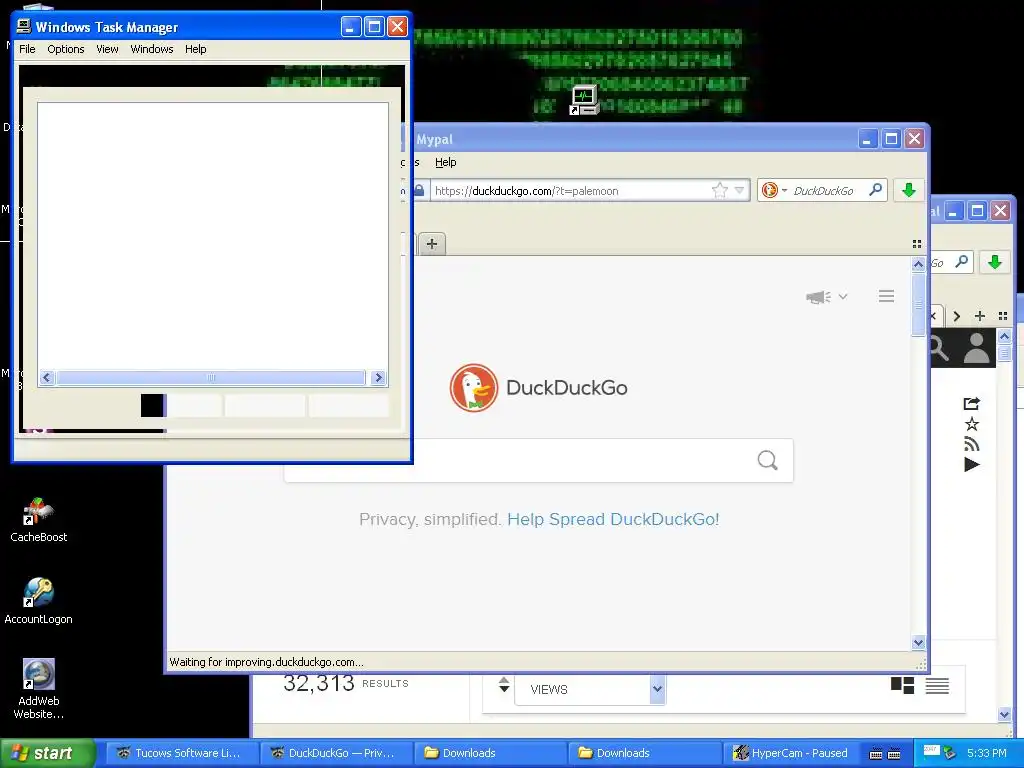Click the user profile icon on Tucows page
The image size is (1024, 768).
coord(976,348)
